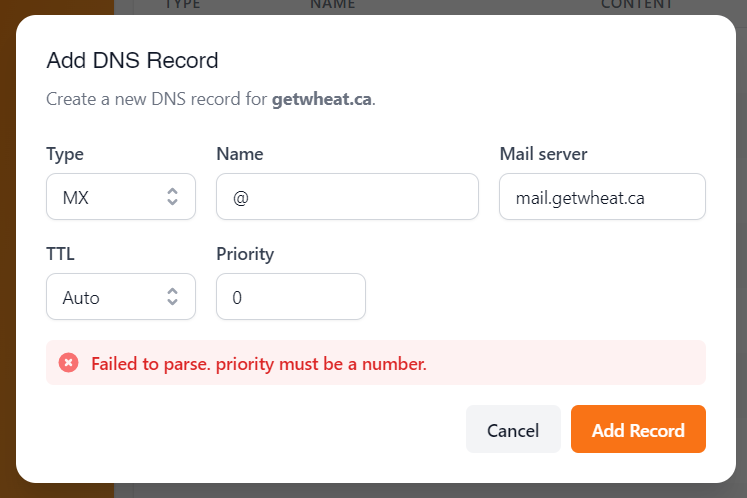Open the TTL dropdown set to Auto

coord(121,296)
